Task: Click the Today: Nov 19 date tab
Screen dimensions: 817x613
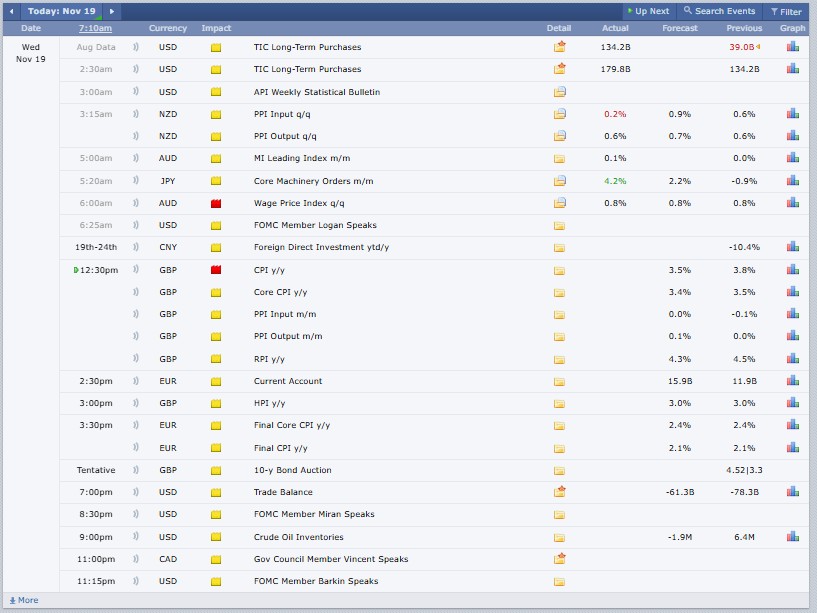Action: 62,11
